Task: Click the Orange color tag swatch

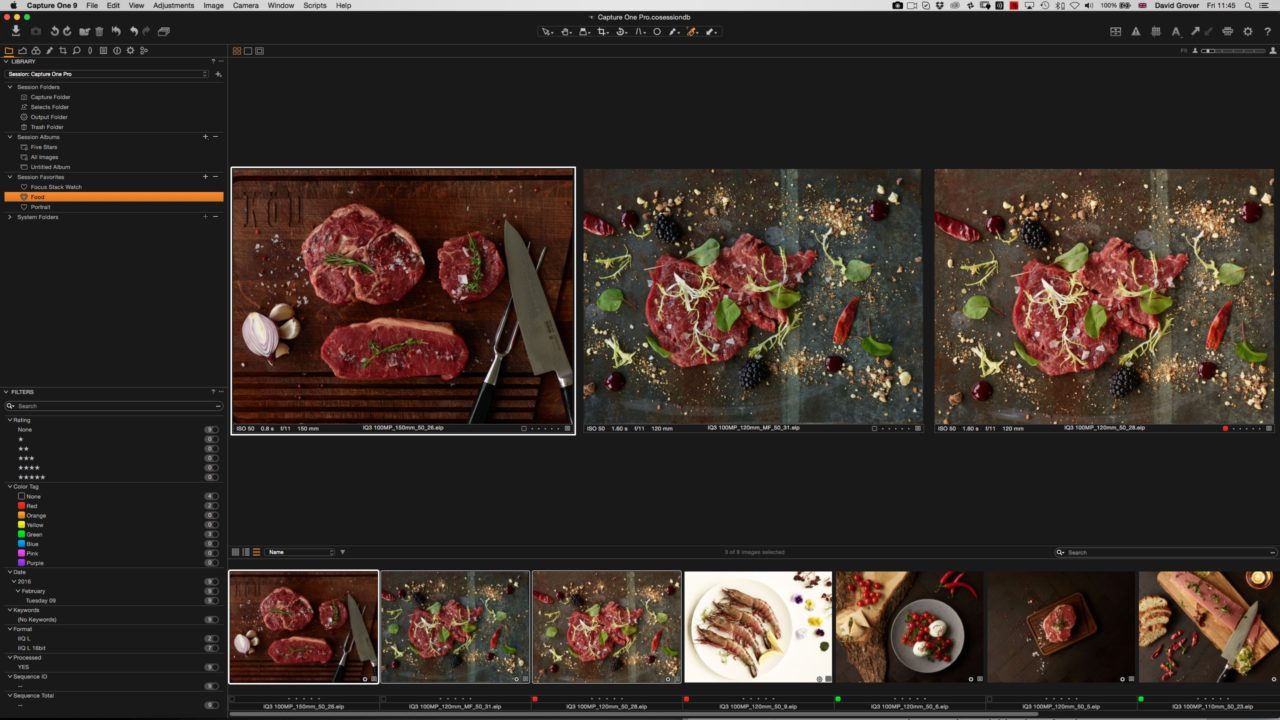Action: point(22,515)
